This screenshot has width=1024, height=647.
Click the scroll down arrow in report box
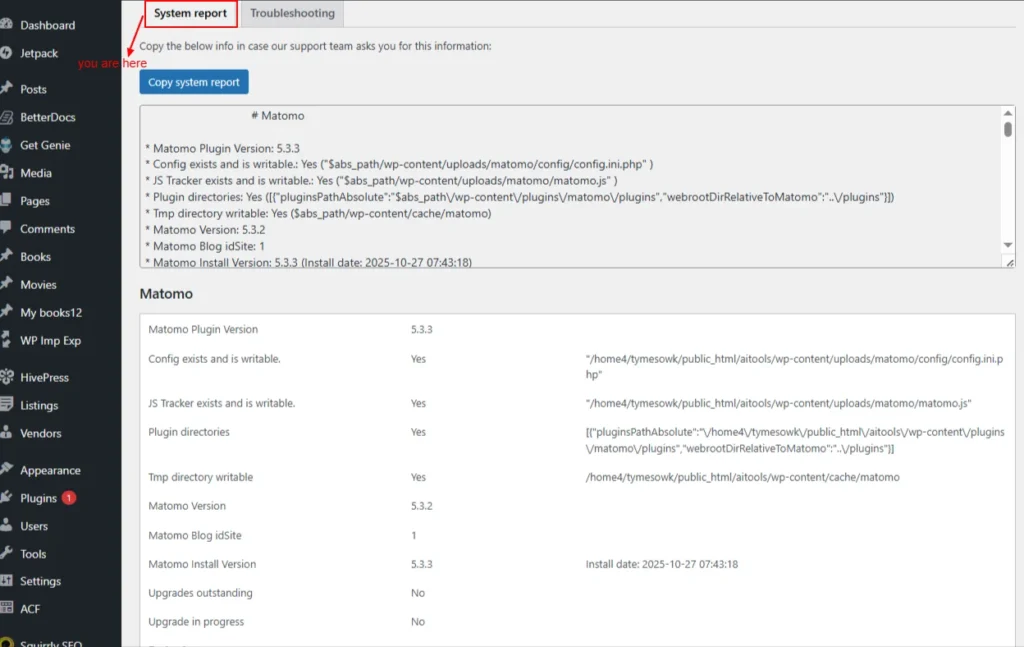[x=1008, y=246]
